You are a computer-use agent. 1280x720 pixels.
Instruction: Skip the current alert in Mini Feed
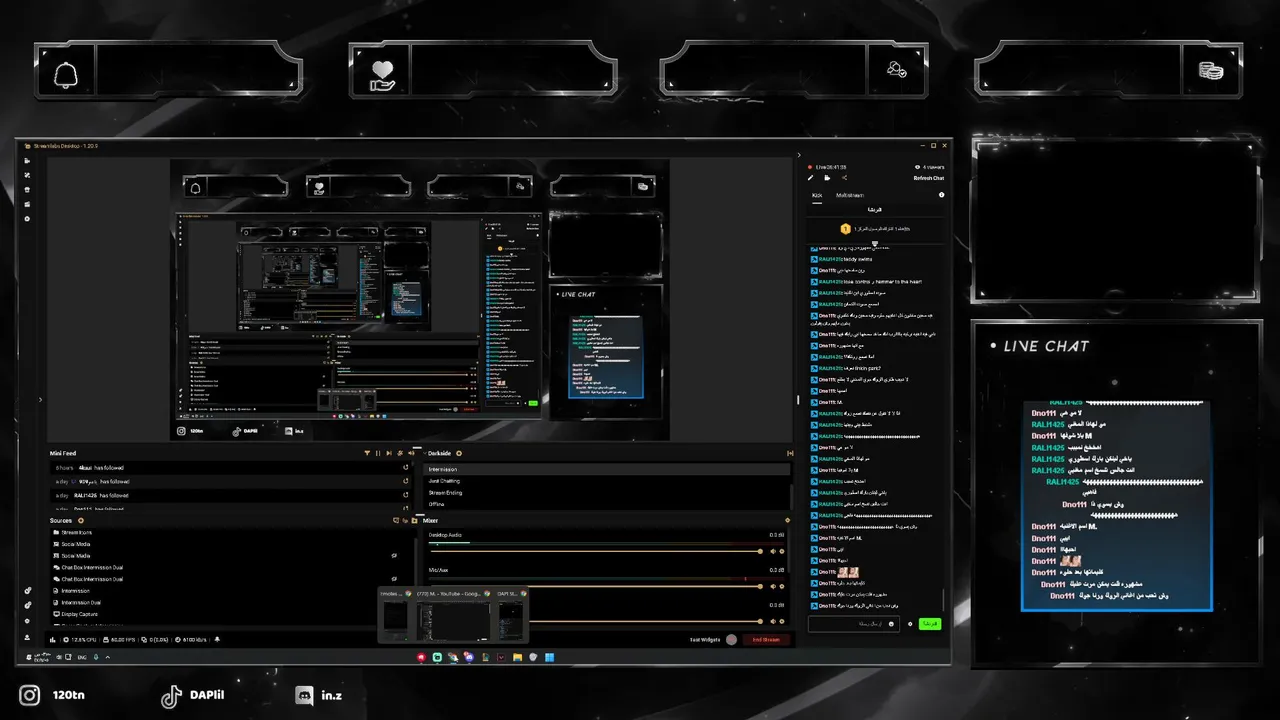(389, 453)
